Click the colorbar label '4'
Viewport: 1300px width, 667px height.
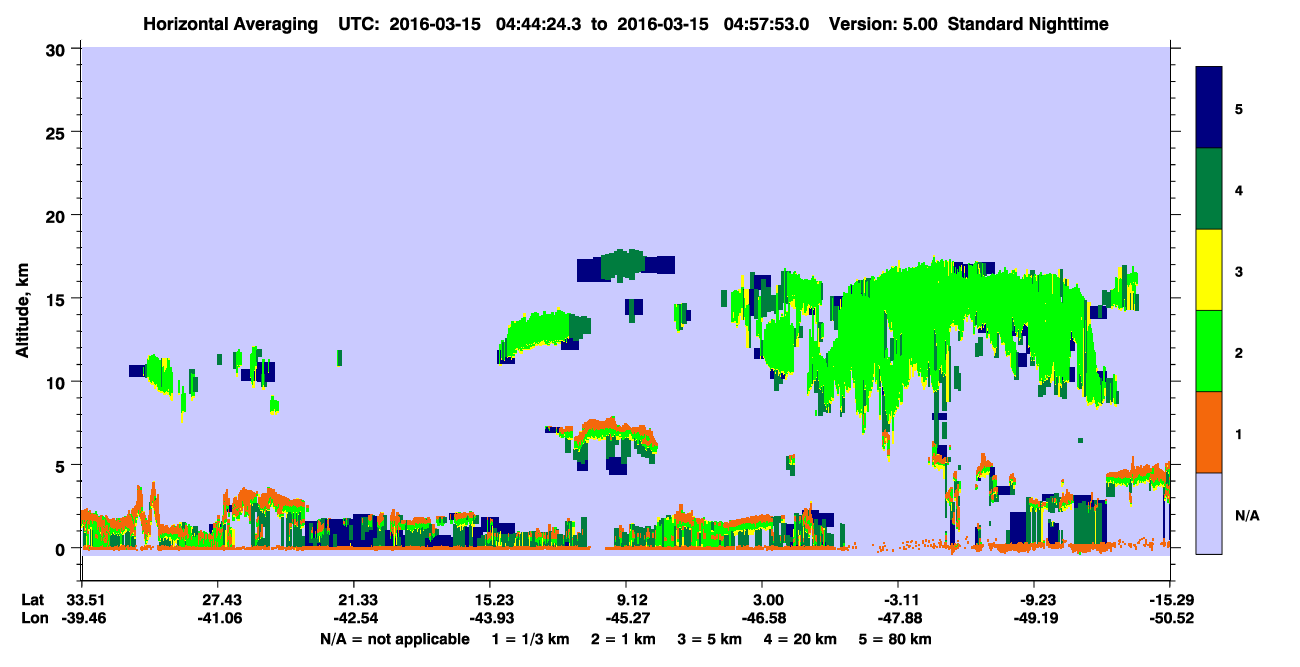pos(1239,189)
